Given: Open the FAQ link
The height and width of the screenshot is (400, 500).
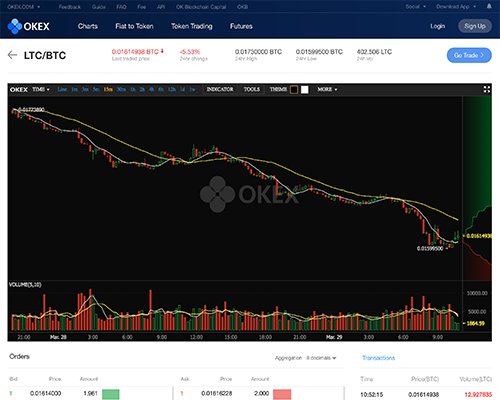Looking at the screenshot, I should 121,7.
